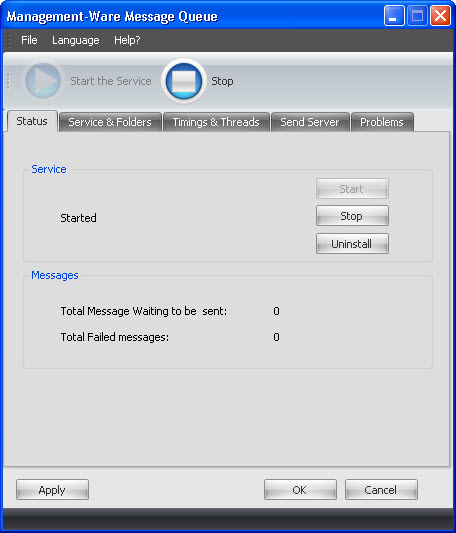Image resolution: width=456 pixels, height=533 pixels.
Task: Click the Start the Service toolbar label
Action: (x=111, y=81)
